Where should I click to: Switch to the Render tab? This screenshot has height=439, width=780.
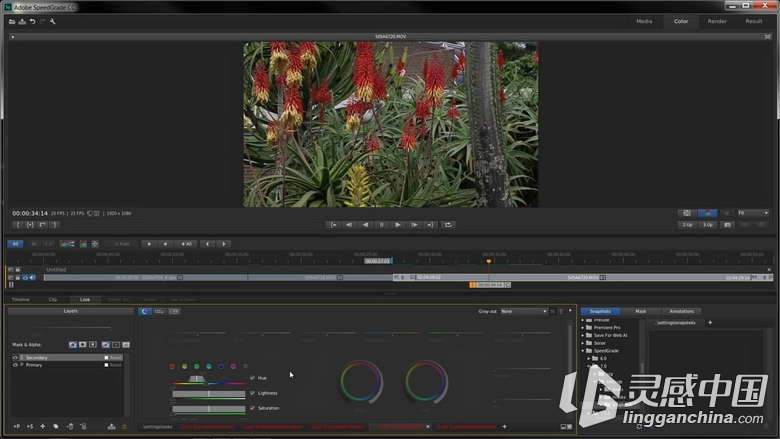click(x=717, y=21)
